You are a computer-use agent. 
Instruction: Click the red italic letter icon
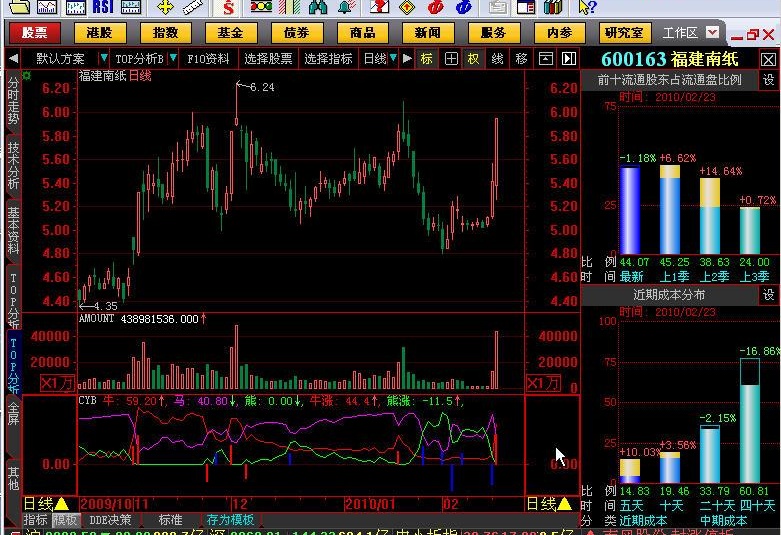click(435, 6)
